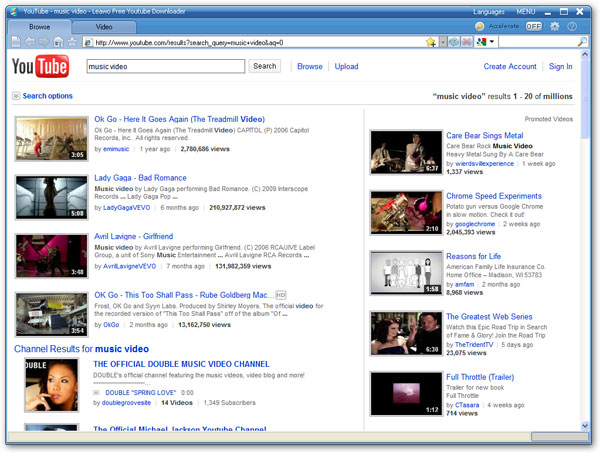Open wierdsvillexperience channel link
600x453 pixels.
tap(484, 163)
